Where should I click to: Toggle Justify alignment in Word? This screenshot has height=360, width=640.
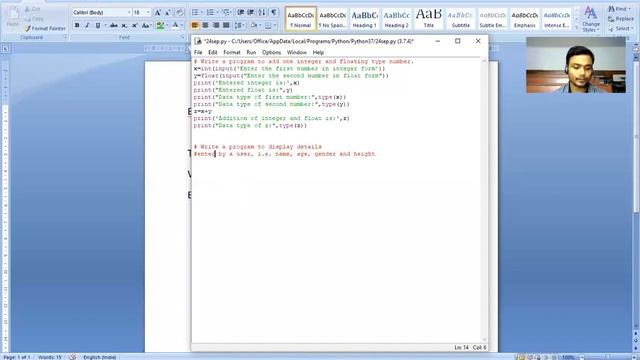tap(226, 25)
